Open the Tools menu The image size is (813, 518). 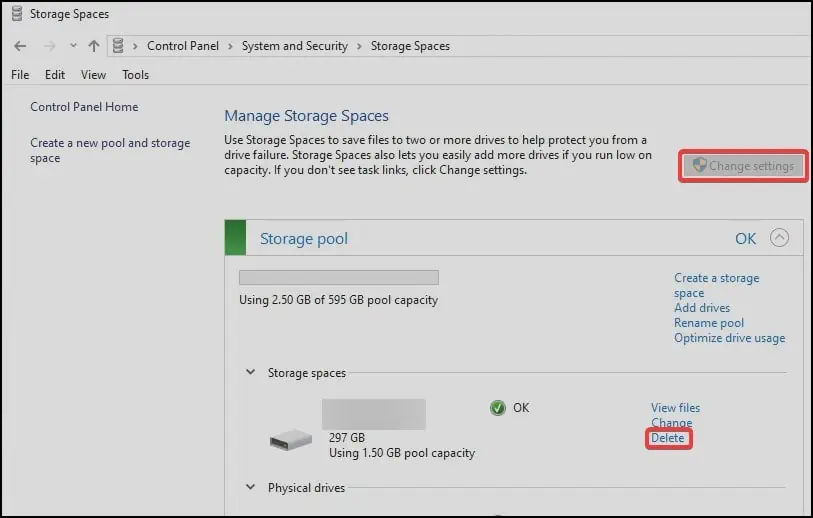pyautogui.click(x=135, y=75)
